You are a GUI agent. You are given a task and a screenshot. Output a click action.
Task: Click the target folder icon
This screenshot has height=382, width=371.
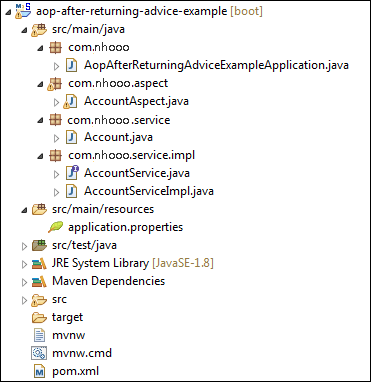pos(39,317)
